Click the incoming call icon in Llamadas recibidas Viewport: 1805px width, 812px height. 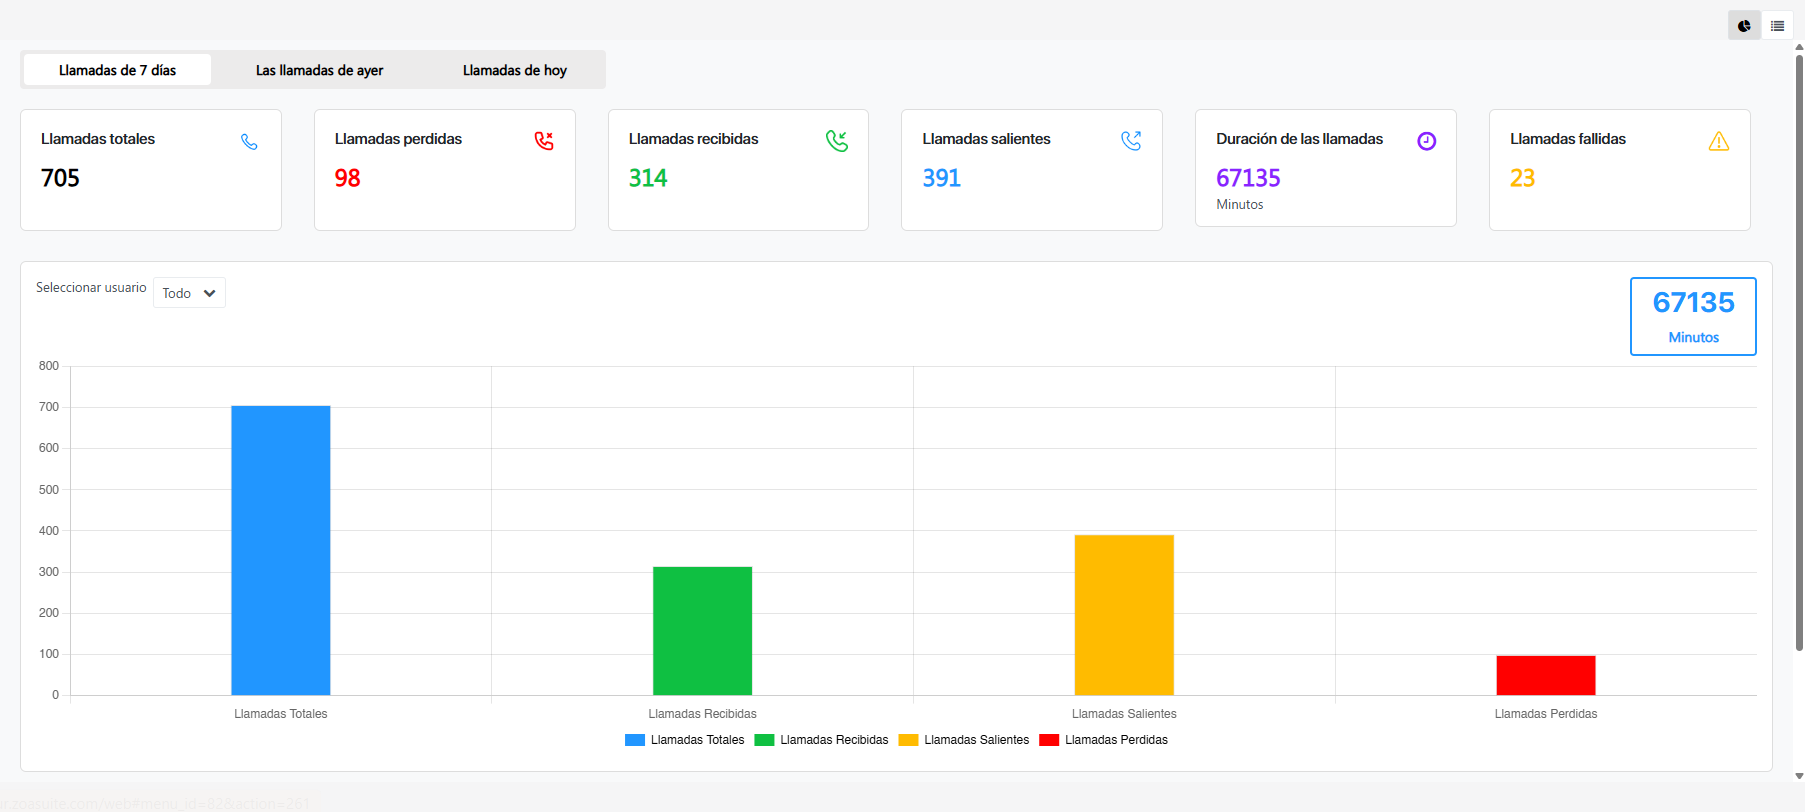pyautogui.click(x=837, y=141)
